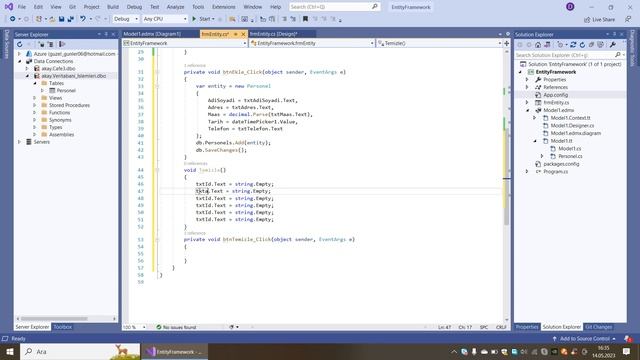Open the Solution Explorer Home view
This screenshot has height=360, width=640.
pos(538,44)
